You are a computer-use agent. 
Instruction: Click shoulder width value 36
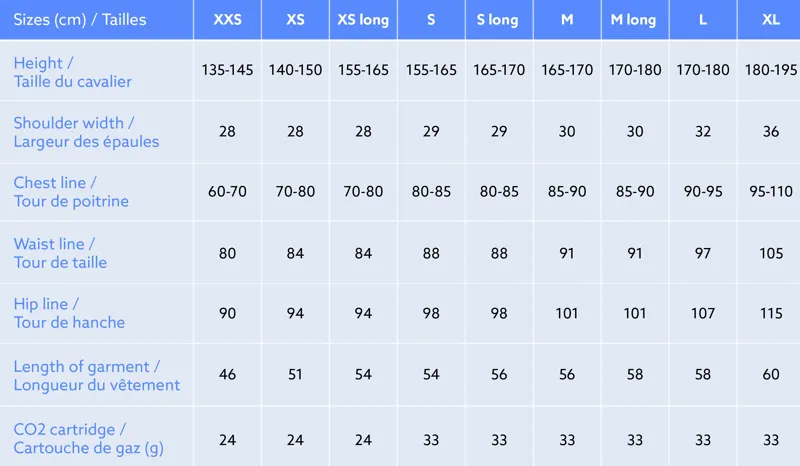click(770, 131)
